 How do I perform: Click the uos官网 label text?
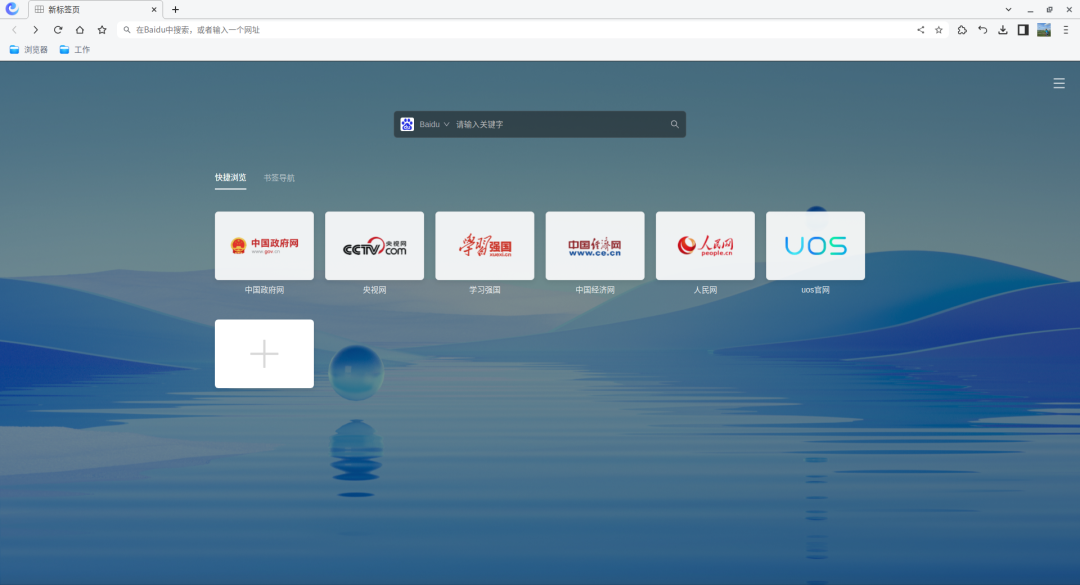[x=816, y=290]
